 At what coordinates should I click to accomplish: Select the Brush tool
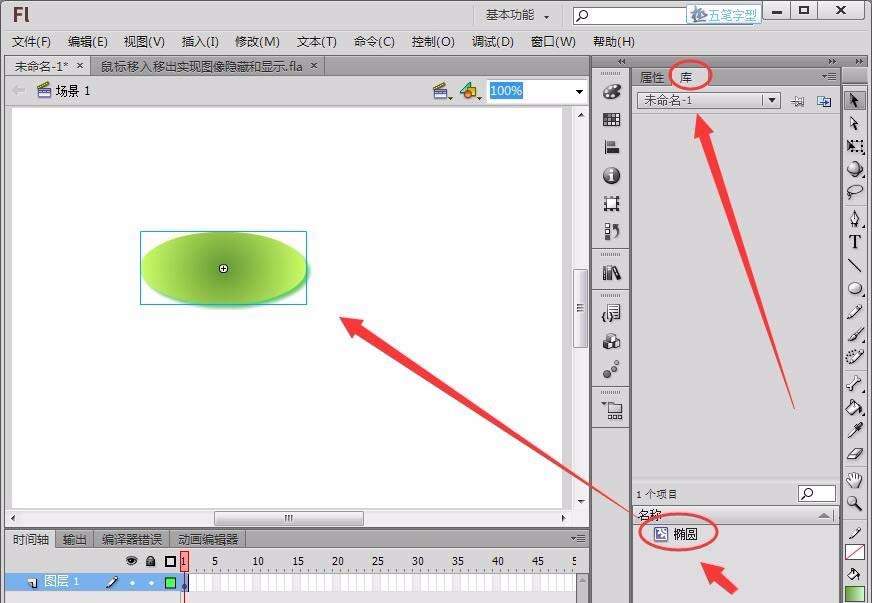(855, 334)
